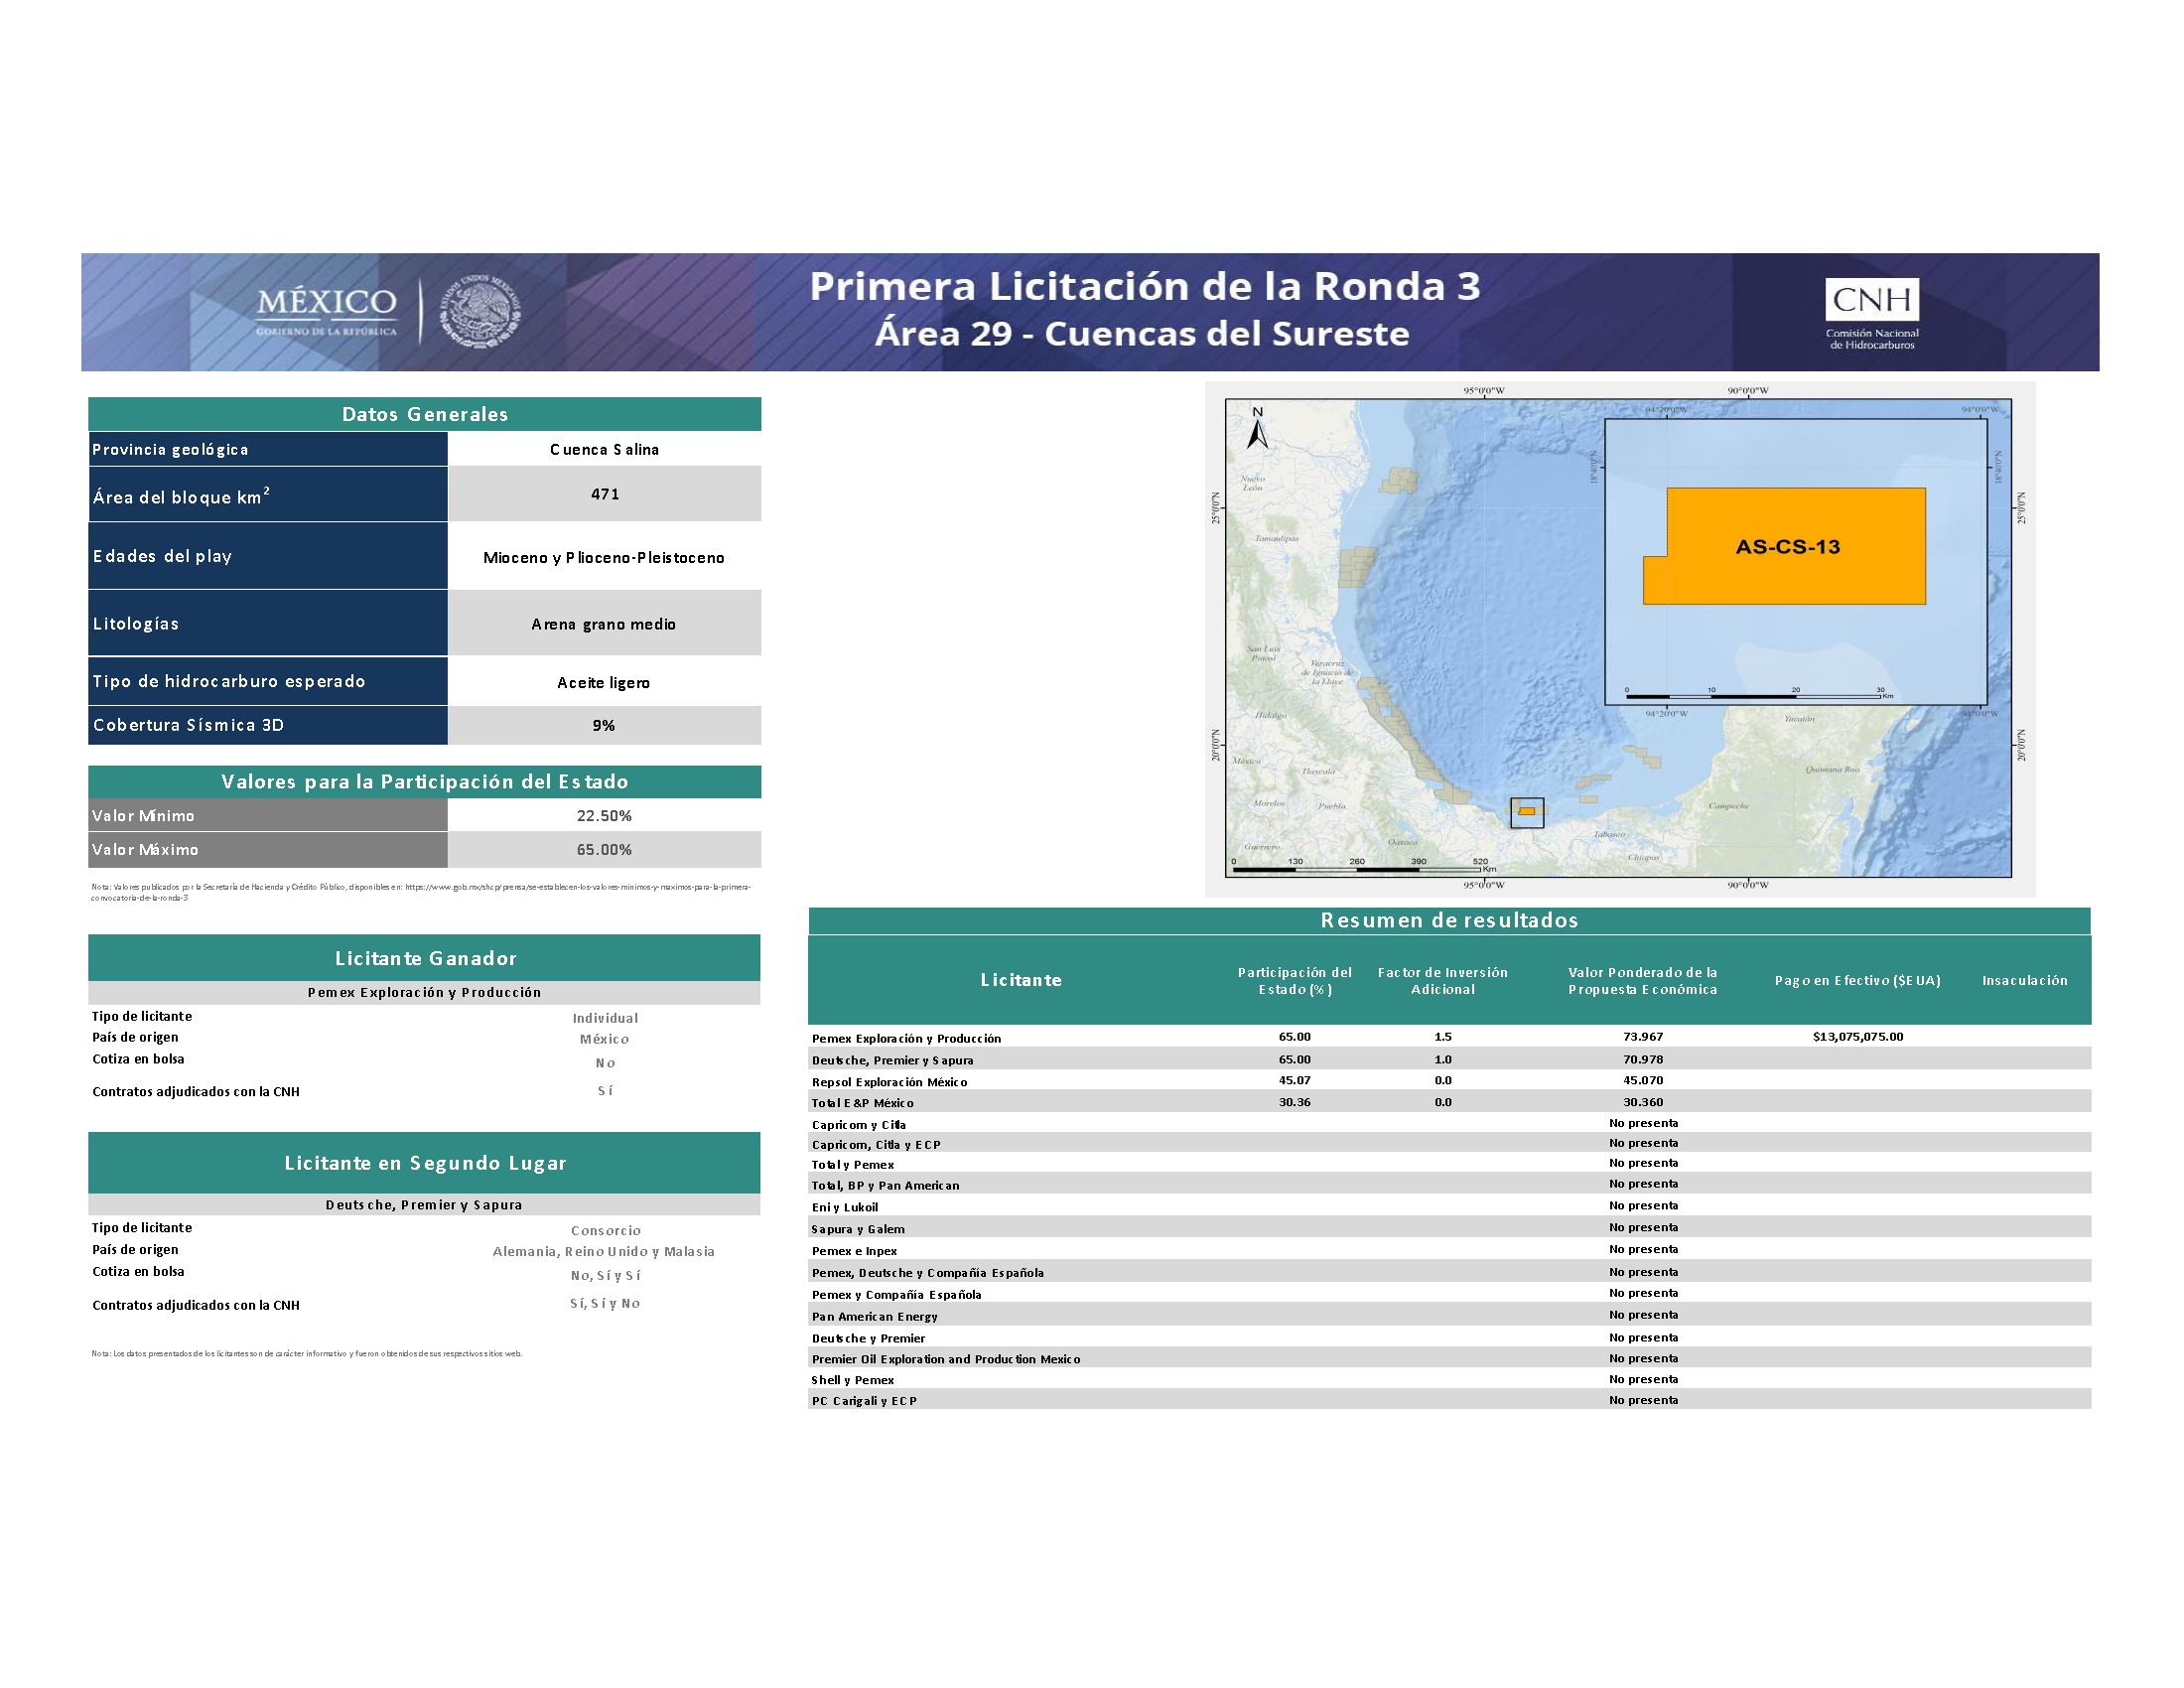Click the 'Individual' bidder type value
This screenshot has height=1688, width=2184.
[605, 1018]
